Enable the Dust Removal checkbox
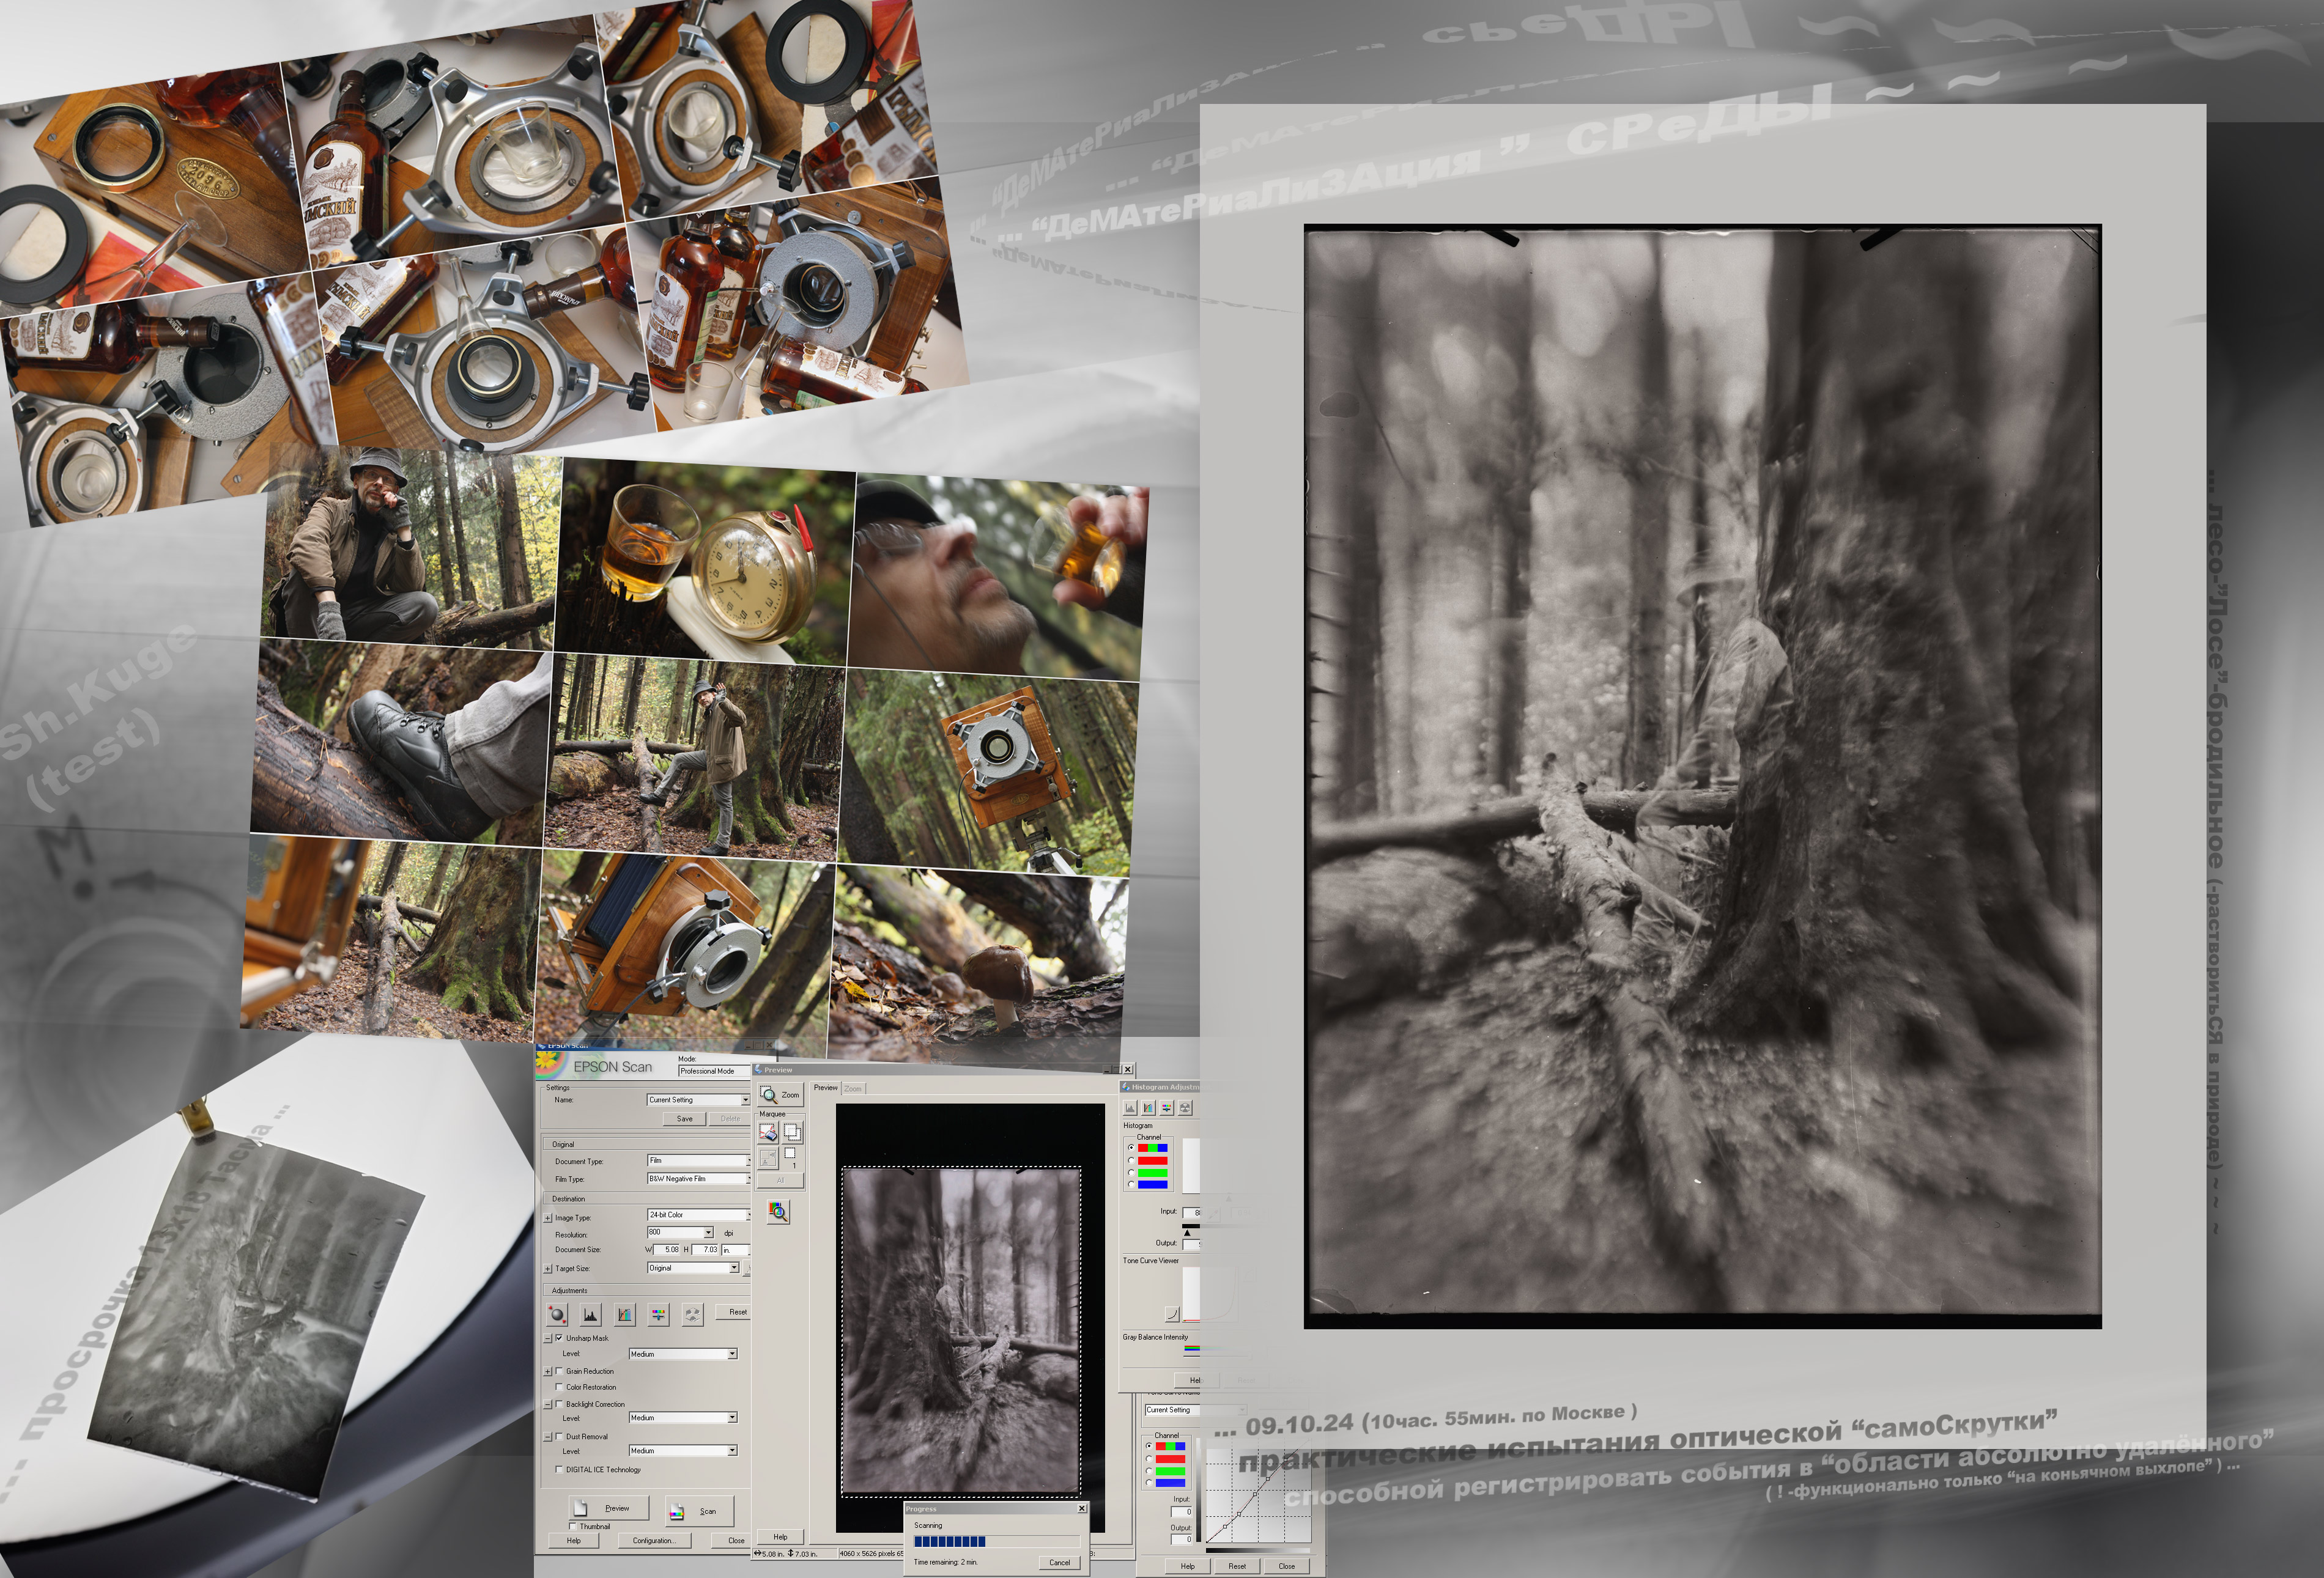2324x1578 pixels. click(559, 1436)
